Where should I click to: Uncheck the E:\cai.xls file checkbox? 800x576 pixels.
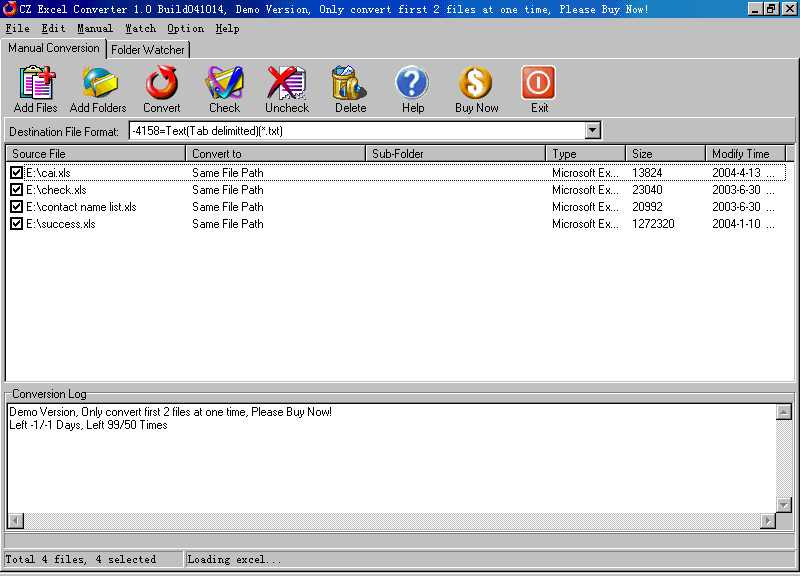click(16, 173)
